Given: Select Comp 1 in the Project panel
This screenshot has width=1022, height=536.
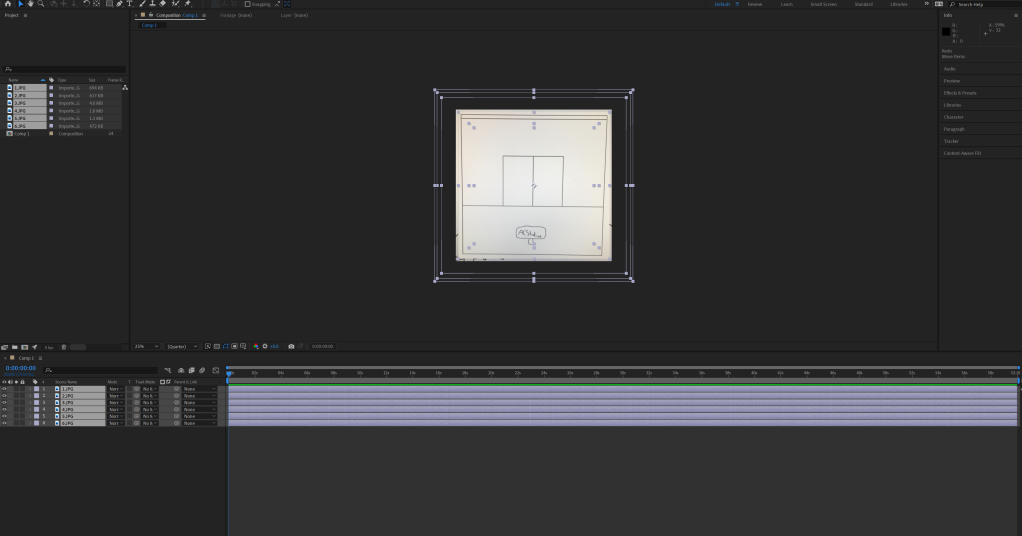Looking at the screenshot, I should [20, 133].
